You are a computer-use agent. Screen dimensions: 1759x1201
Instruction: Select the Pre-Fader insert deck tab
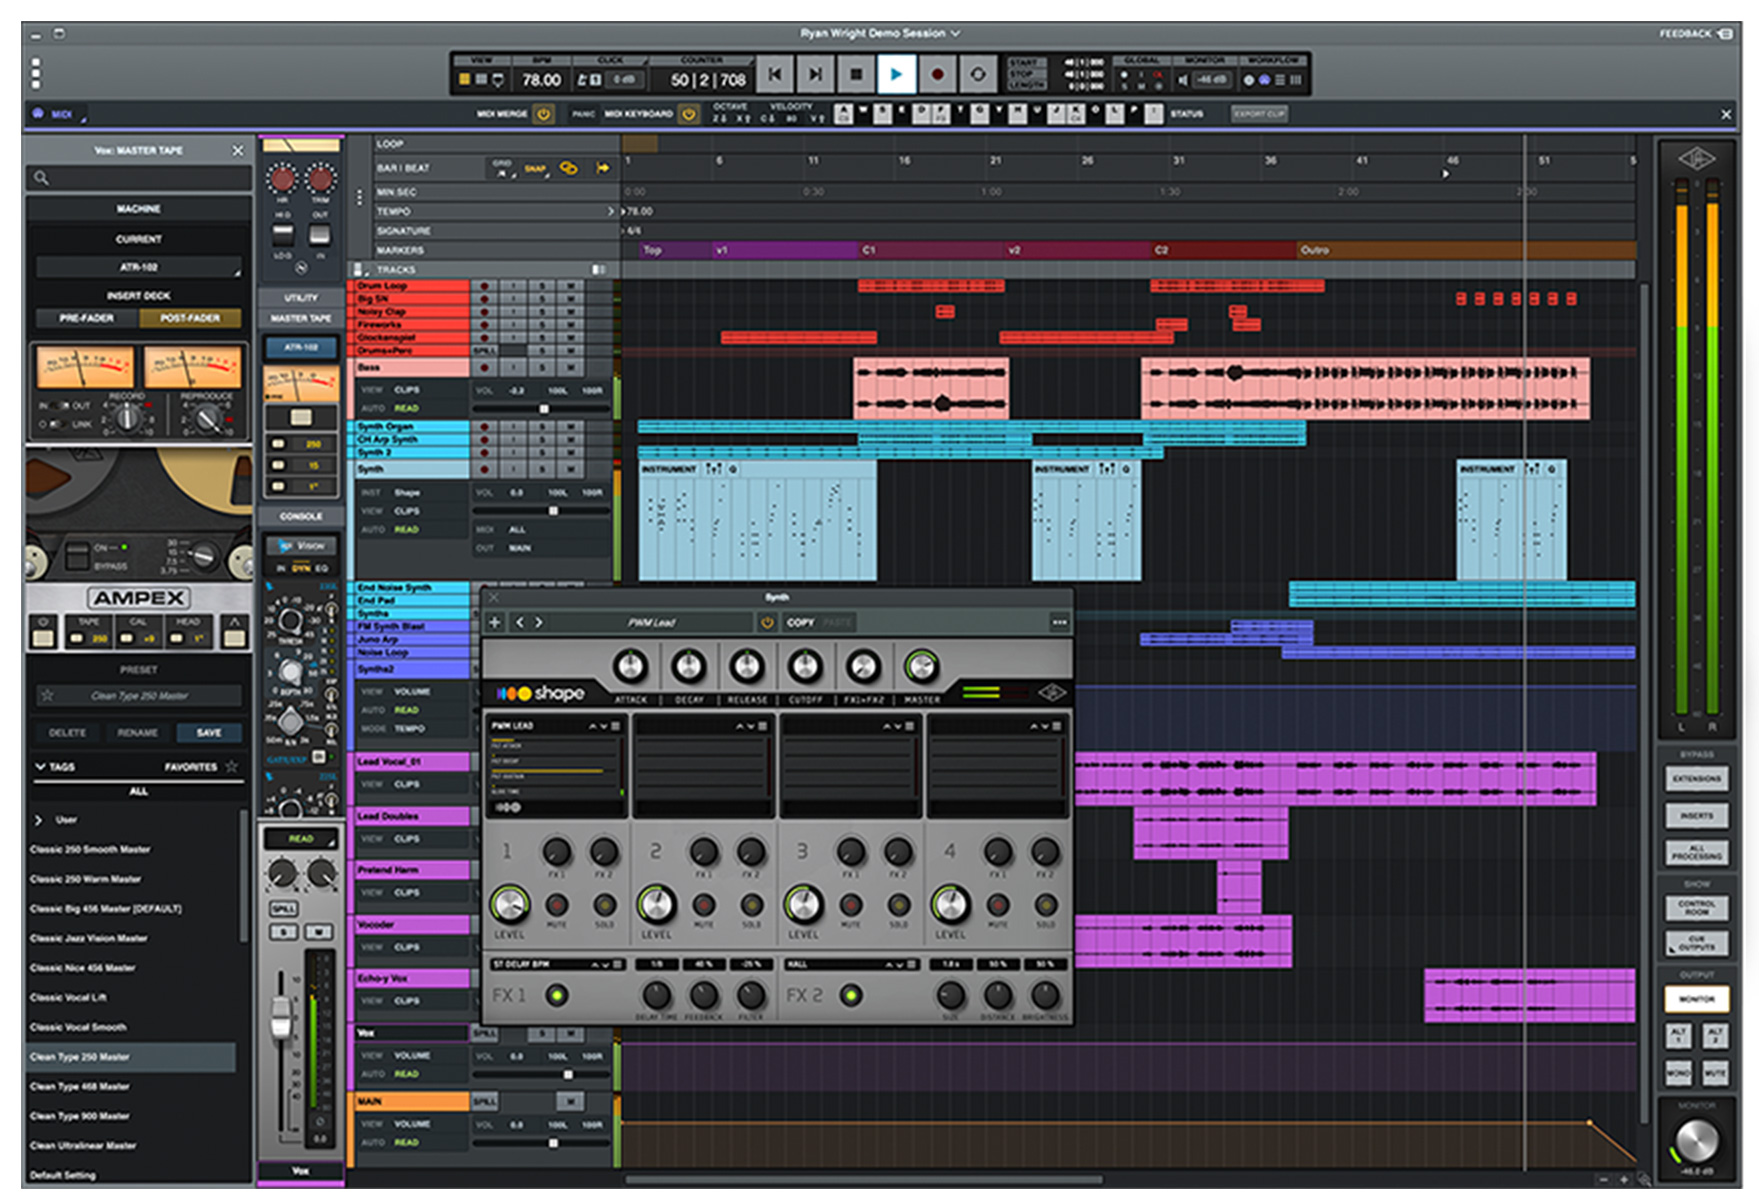click(87, 318)
